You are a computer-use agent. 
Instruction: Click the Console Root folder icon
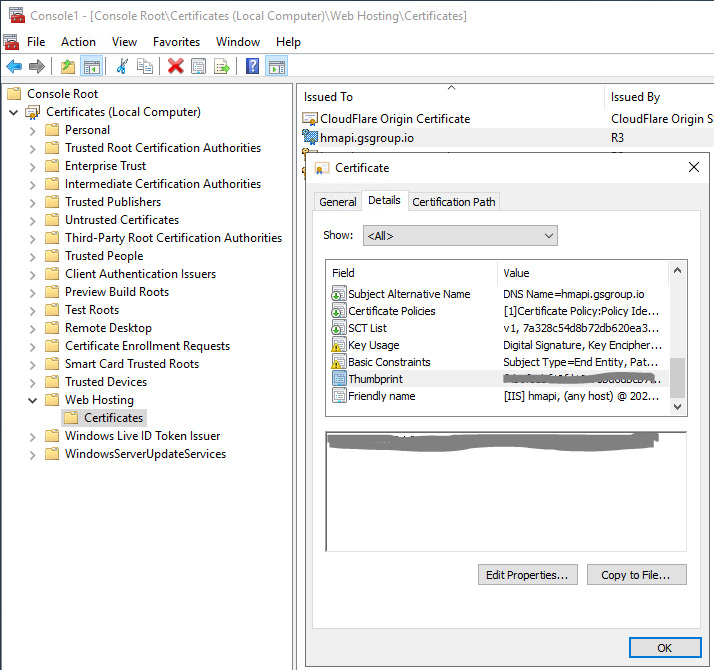point(14,93)
